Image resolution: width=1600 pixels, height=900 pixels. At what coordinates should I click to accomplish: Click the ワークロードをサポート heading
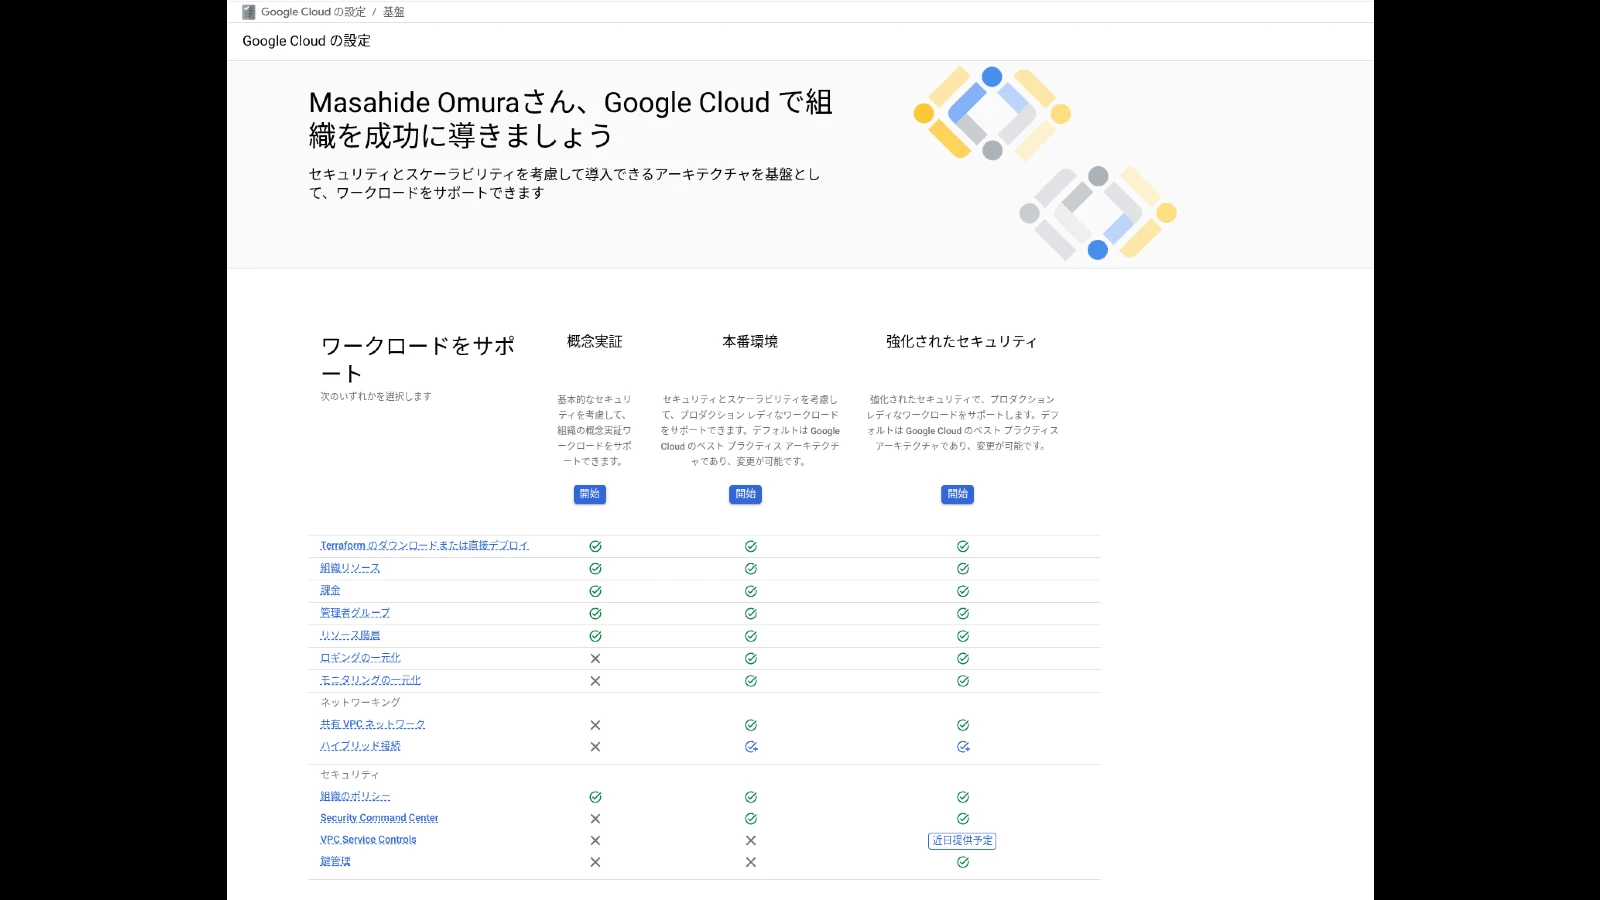tap(418, 359)
